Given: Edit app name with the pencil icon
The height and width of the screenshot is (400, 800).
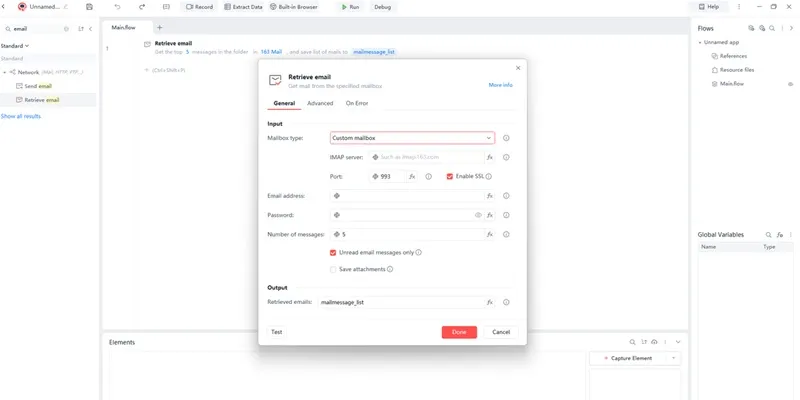Looking at the screenshot, I should click(x=65, y=7).
